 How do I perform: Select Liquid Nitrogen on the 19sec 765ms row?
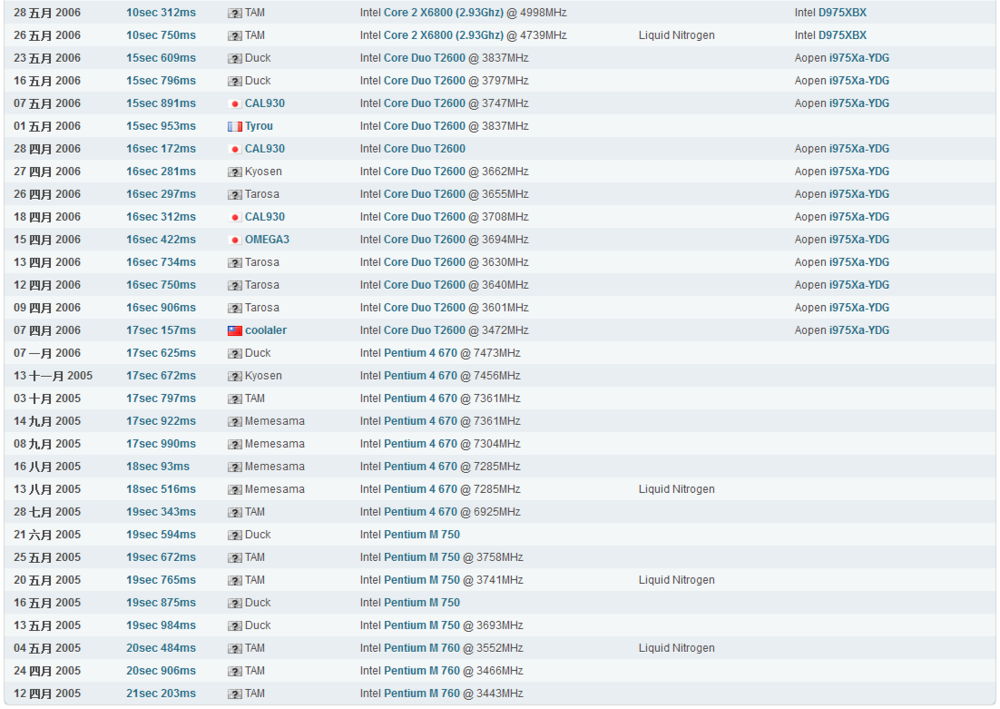pos(677,580)
